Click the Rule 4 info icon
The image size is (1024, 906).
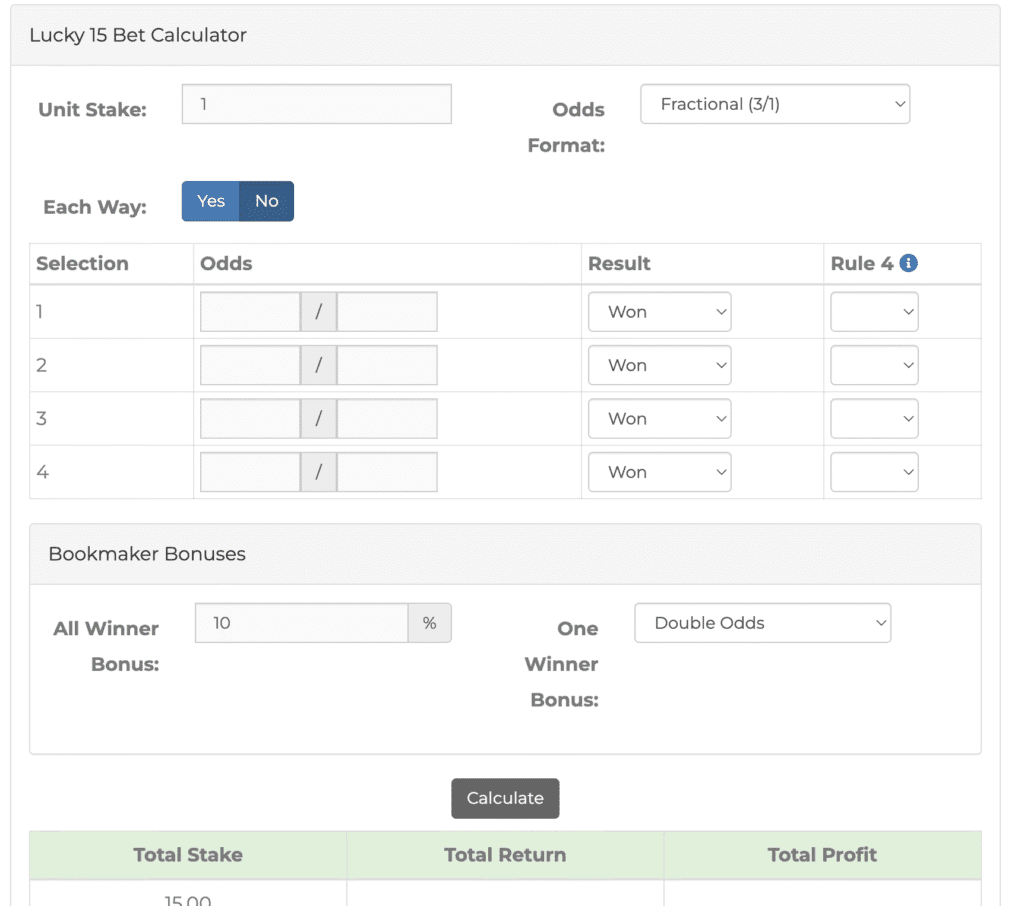pyautogui.click(x=908, y=263)
